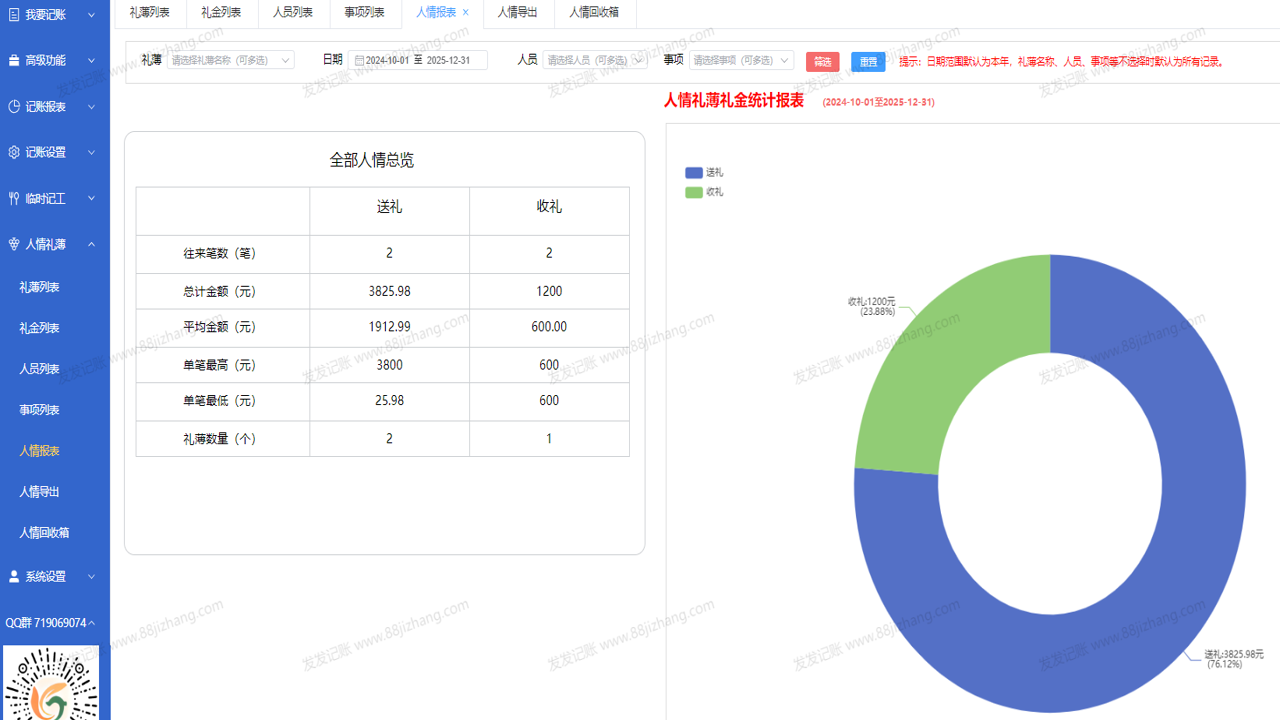
Task: Switch to the 人情导出 tab at top
Action: pos(518,13)
